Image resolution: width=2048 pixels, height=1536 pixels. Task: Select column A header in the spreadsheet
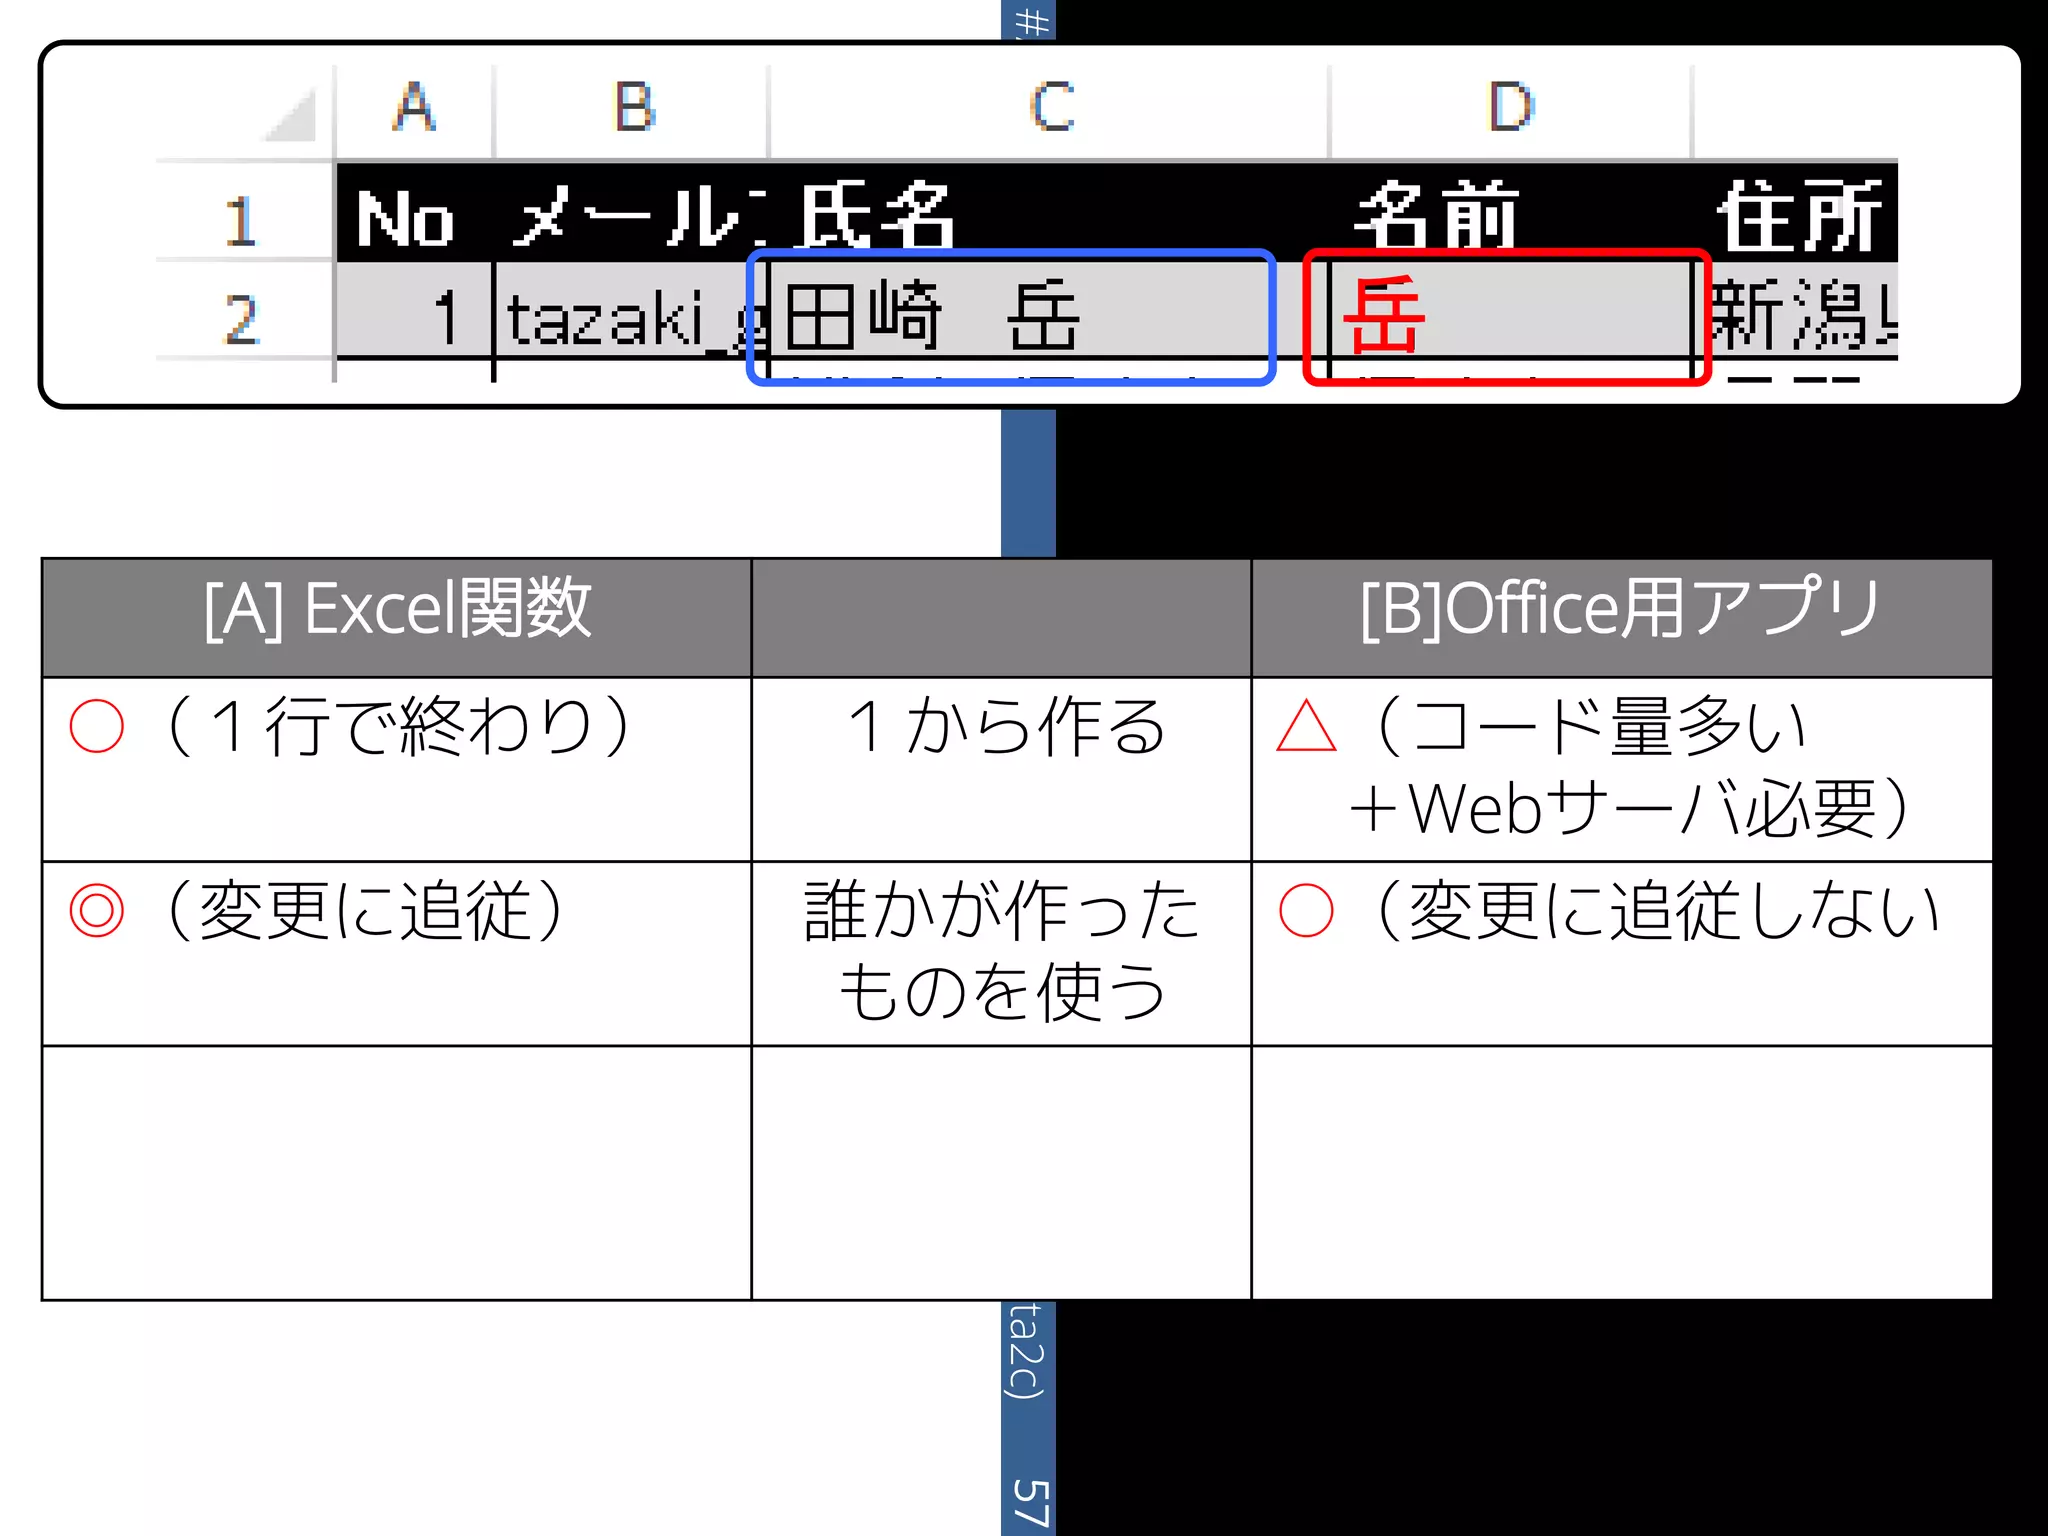(x=414, y=110)
